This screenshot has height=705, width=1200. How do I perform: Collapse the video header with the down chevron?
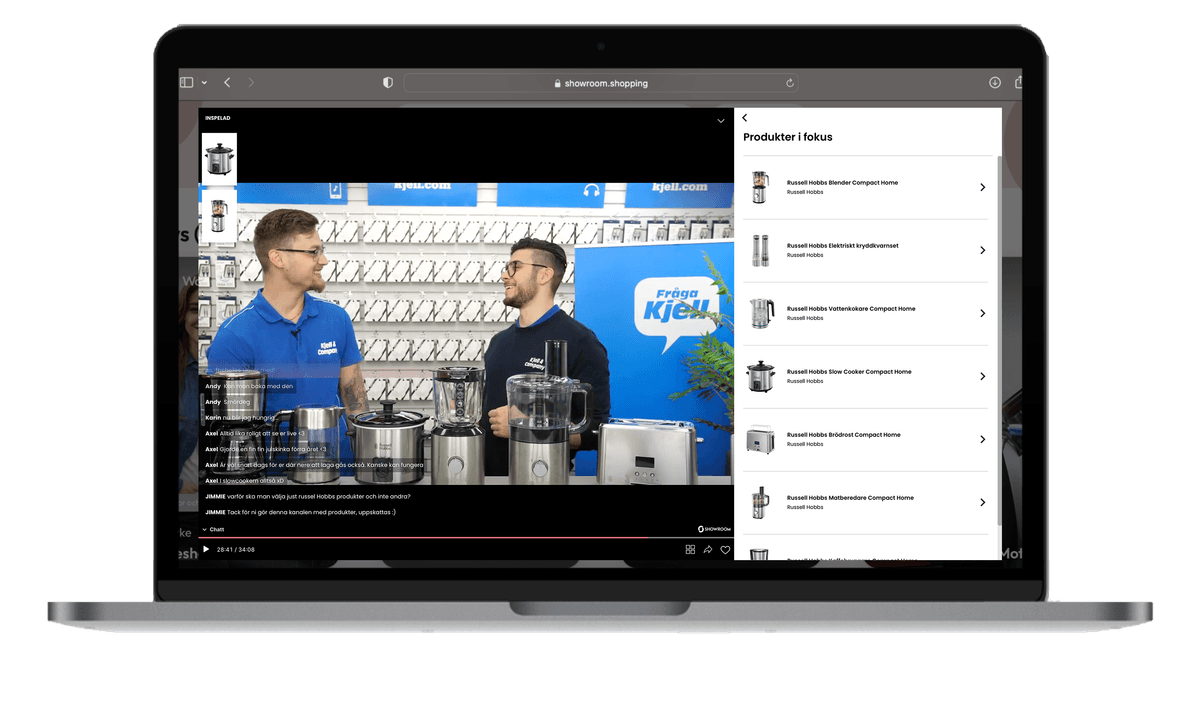tap(721, 121)
